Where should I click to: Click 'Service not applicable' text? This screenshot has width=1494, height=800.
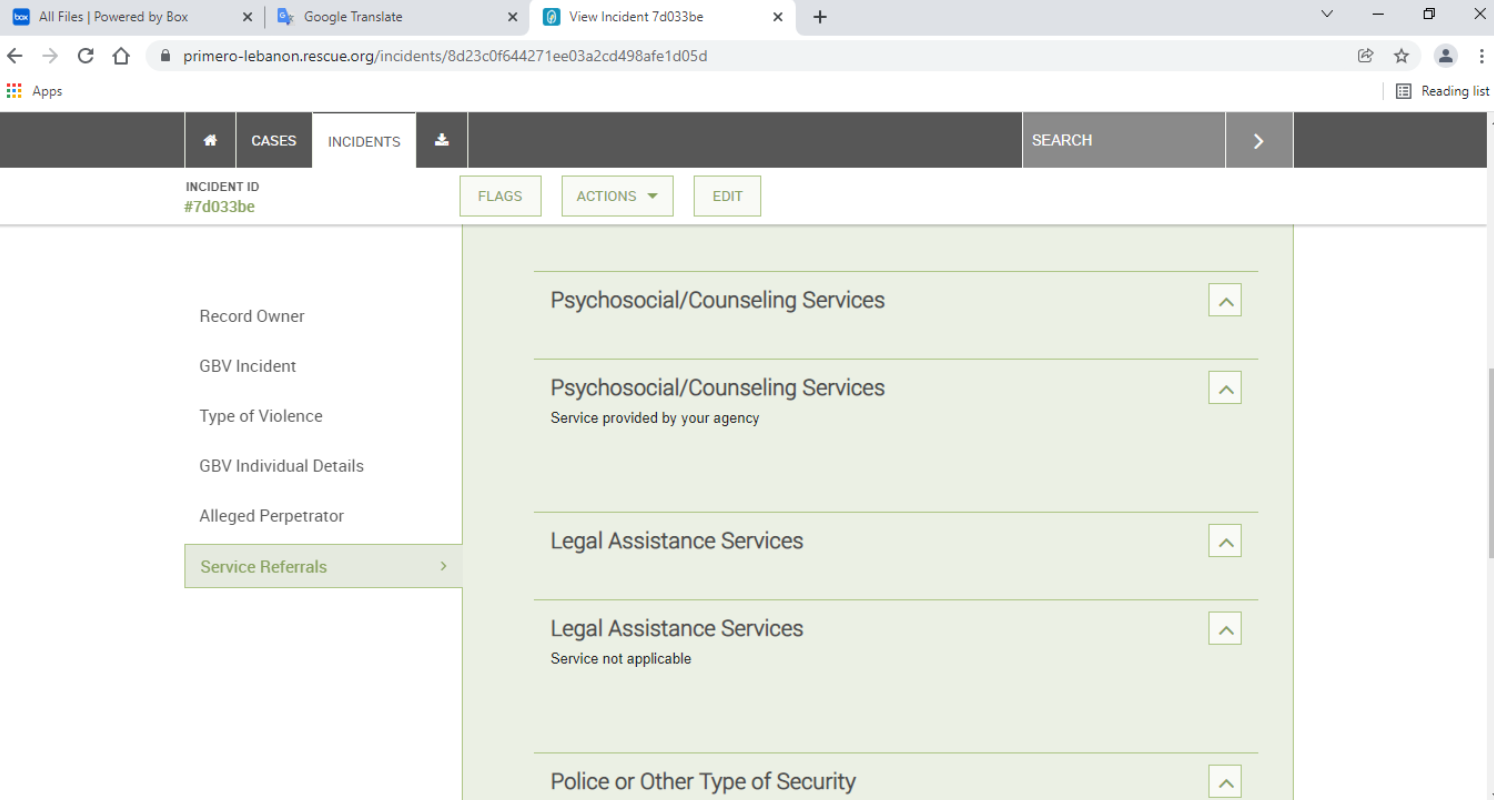[621, 658]
